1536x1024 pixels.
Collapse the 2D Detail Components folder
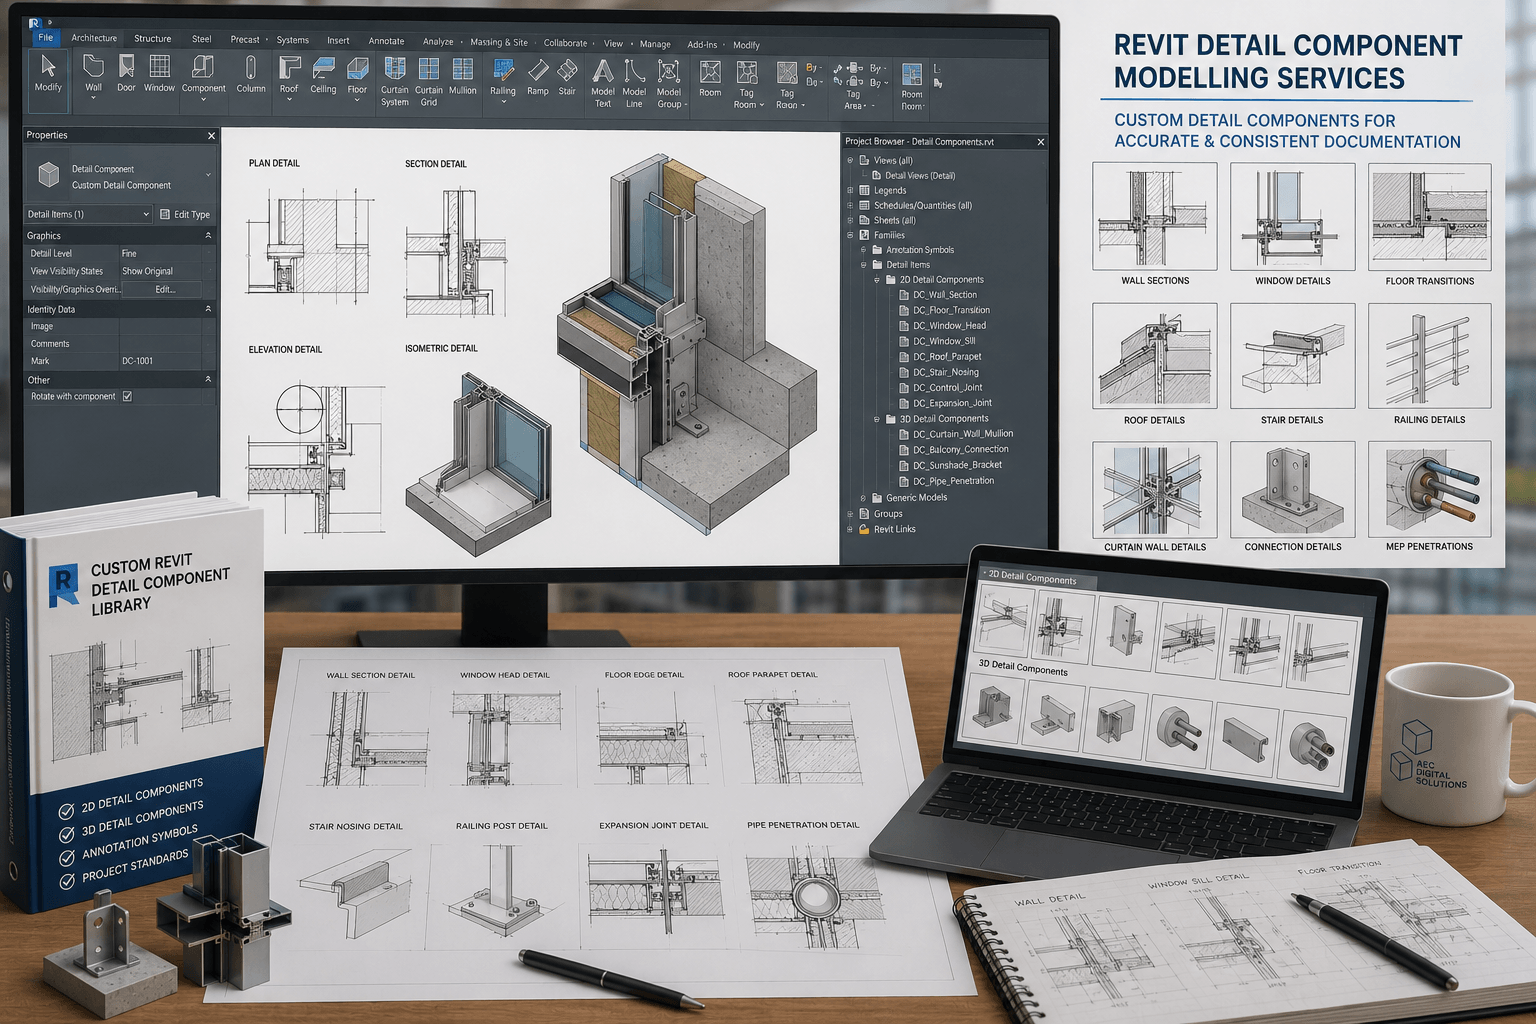click(x=877, y=280)
